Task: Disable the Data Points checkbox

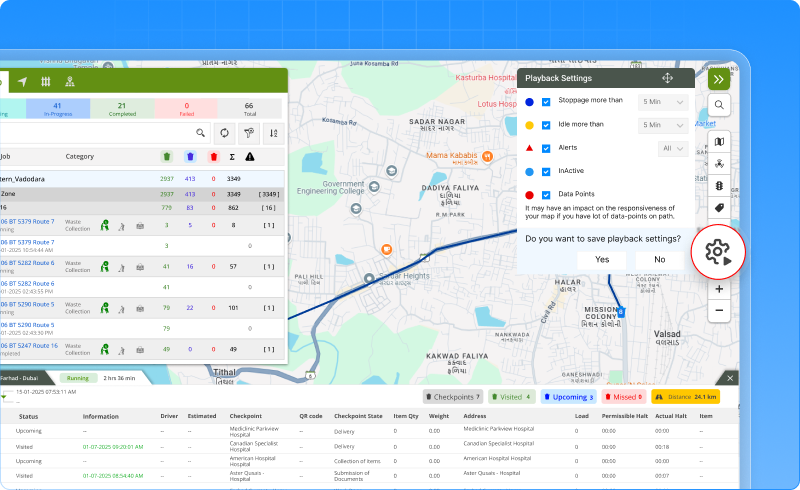Action: tap(546, 194)
